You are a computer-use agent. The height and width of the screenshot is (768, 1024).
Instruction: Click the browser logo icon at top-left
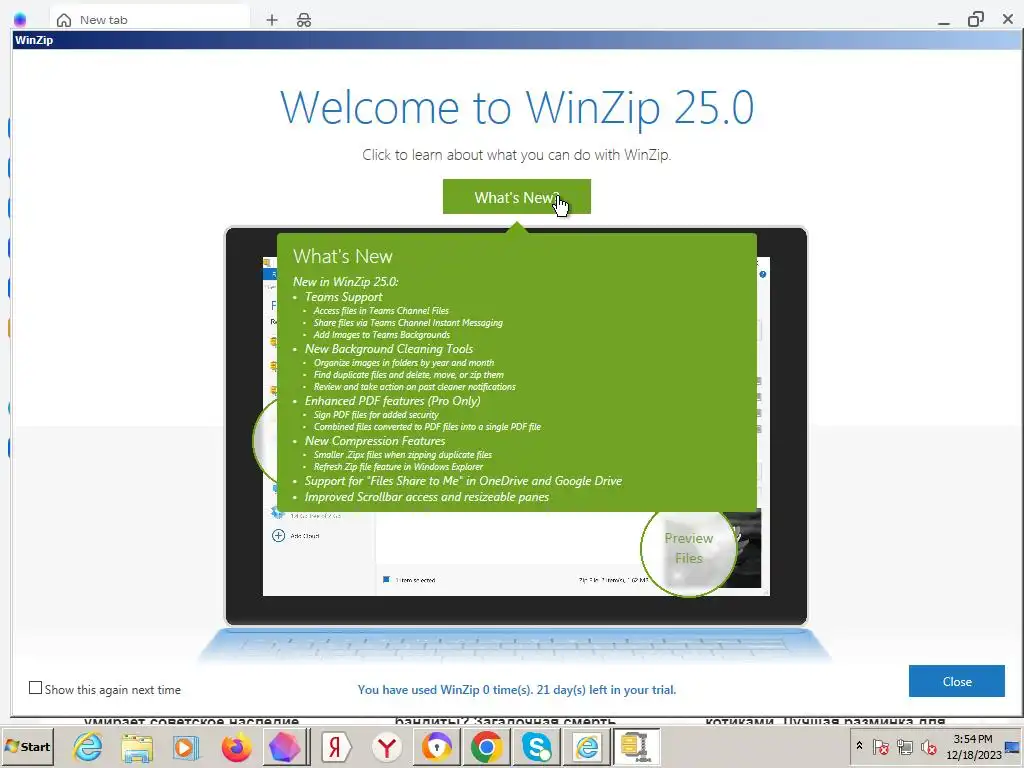[20, 20]
